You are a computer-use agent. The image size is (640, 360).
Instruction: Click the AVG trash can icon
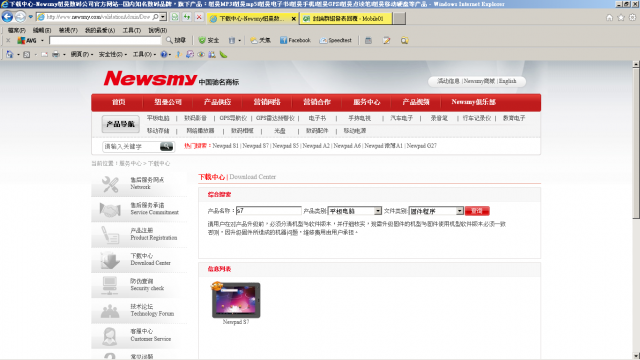click(231, 40)
